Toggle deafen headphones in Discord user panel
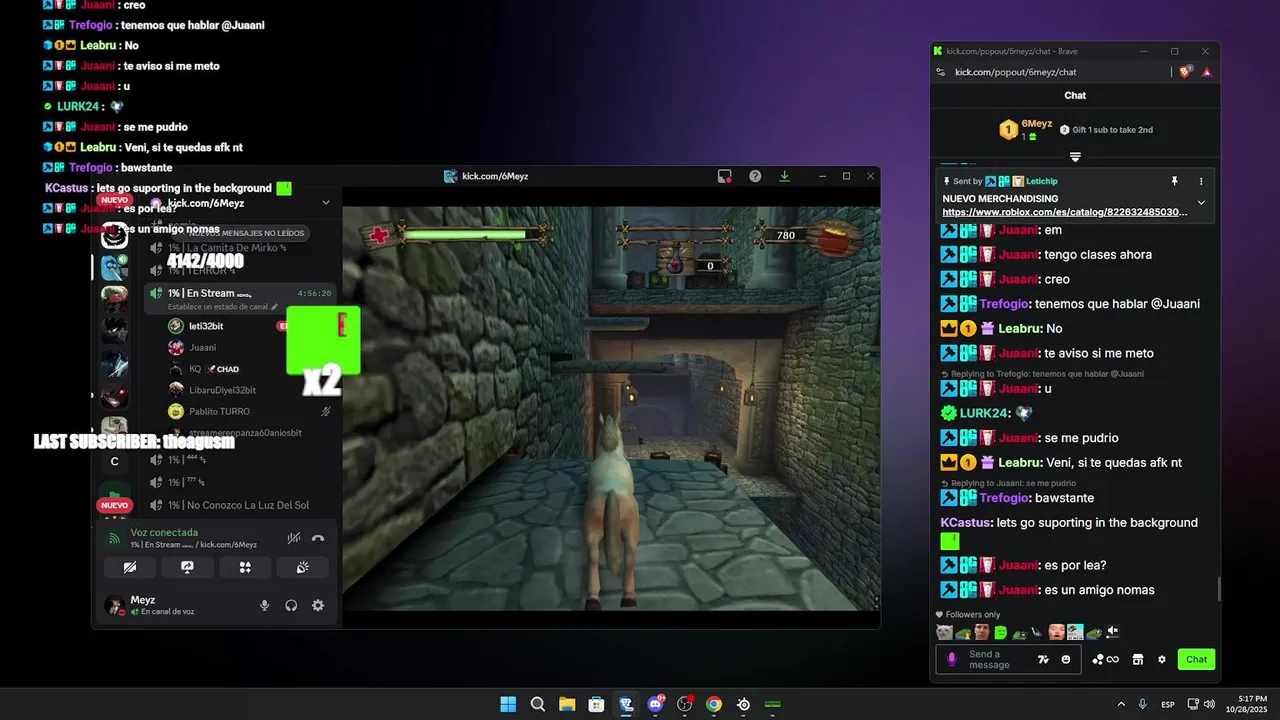 click(x=291, y=605)
